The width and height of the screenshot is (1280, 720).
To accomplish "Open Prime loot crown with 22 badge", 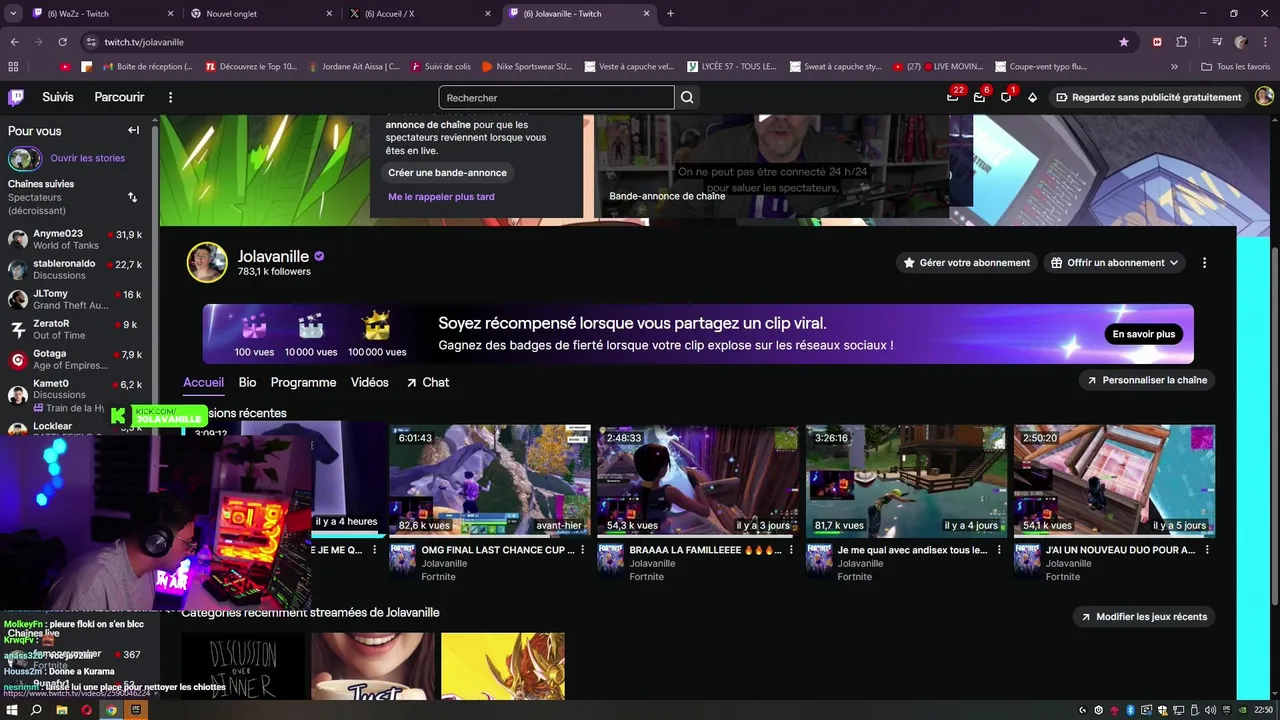I will pos(953,97).
